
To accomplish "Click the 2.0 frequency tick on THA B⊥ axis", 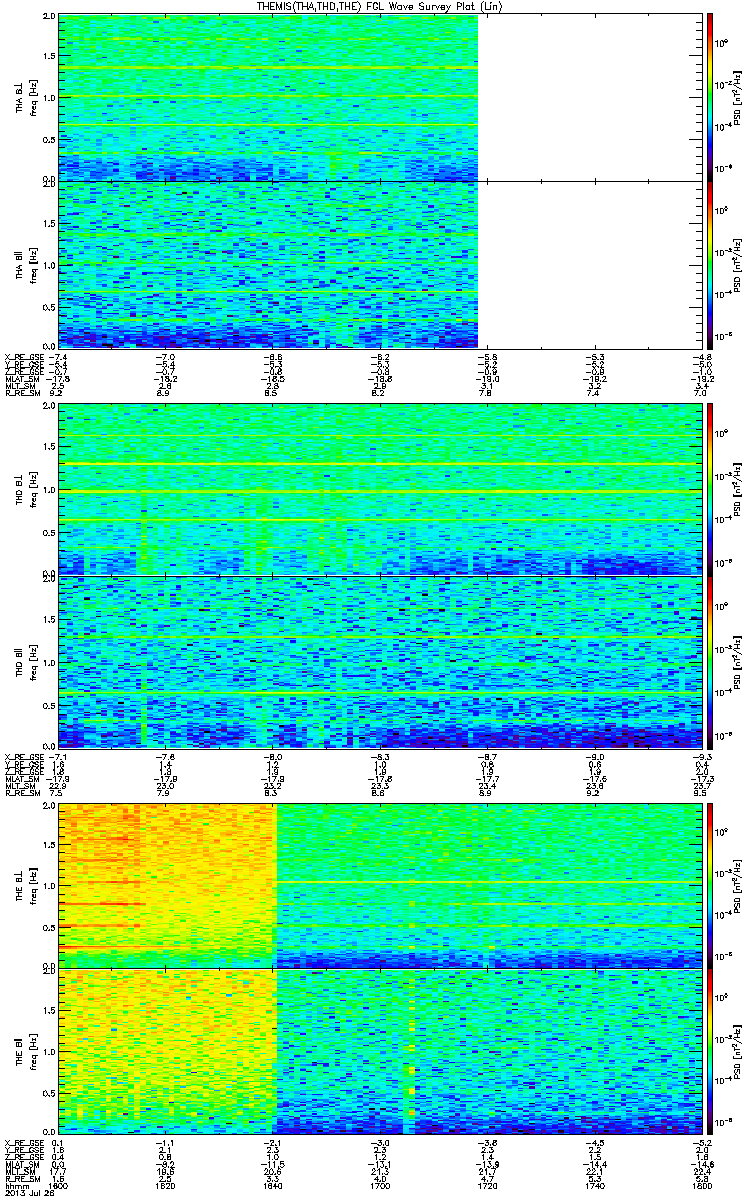I will [x=50, y=18].
